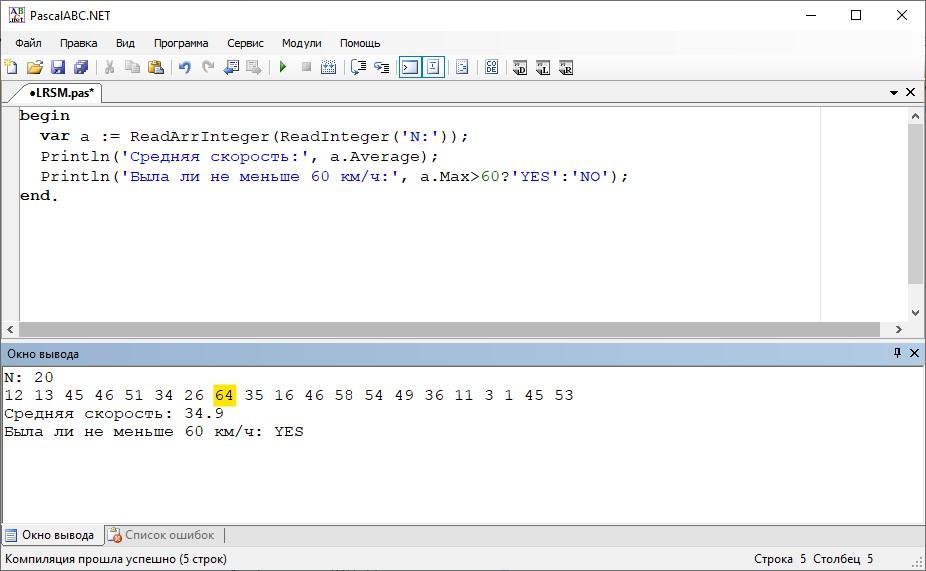Click the Step Into debug icon

click(382, 67)
